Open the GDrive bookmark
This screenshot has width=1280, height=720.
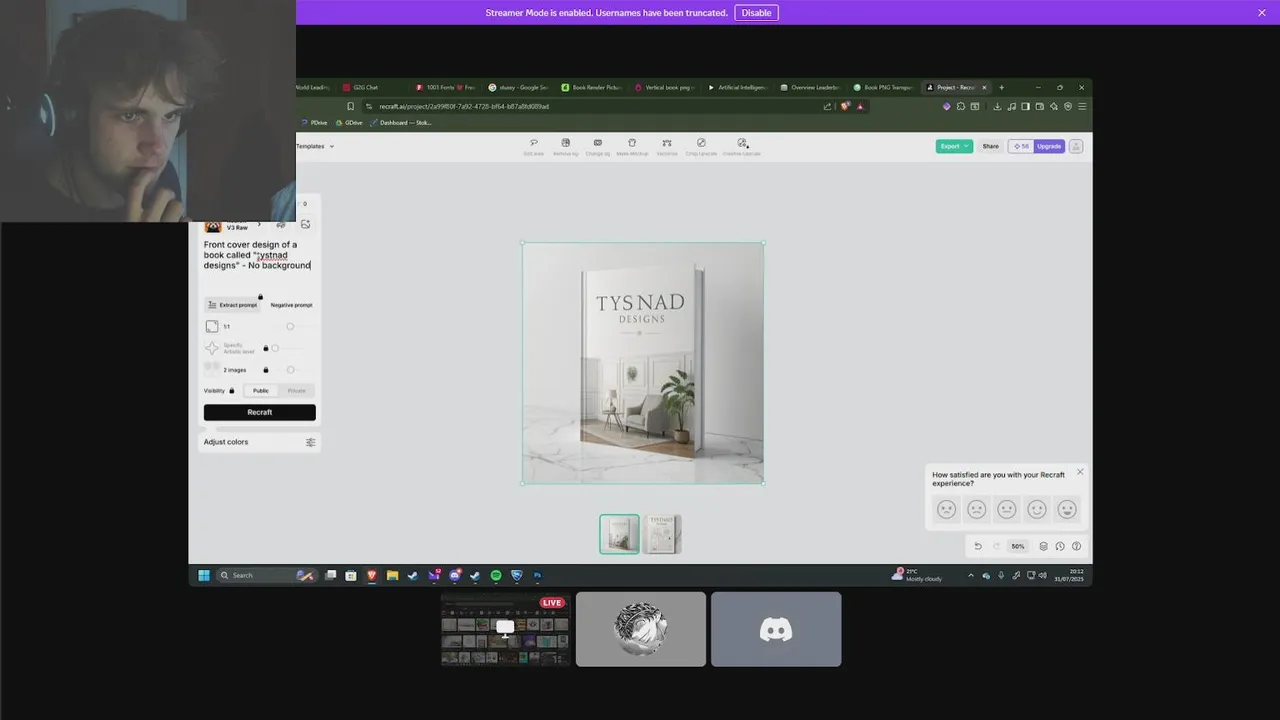[349, 122]
